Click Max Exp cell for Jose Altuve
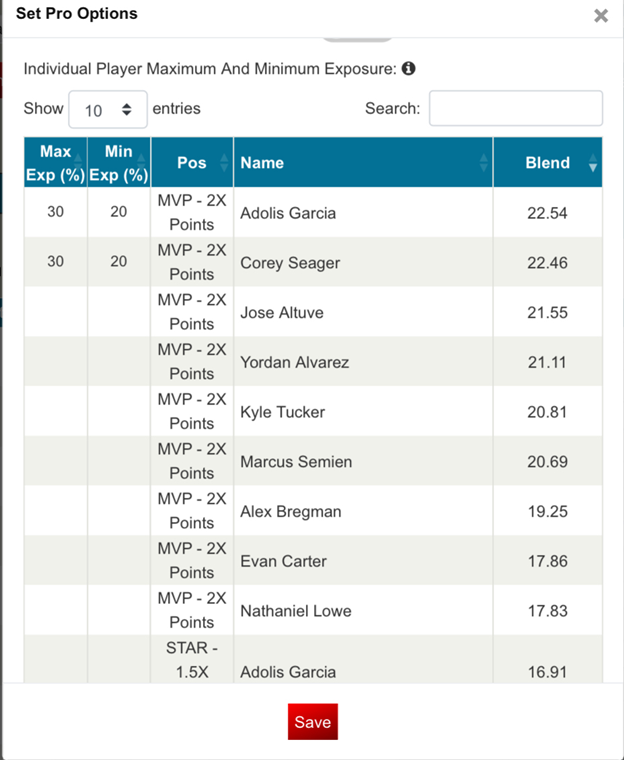This screenshot has height=760, width=624. pos(55,312)
